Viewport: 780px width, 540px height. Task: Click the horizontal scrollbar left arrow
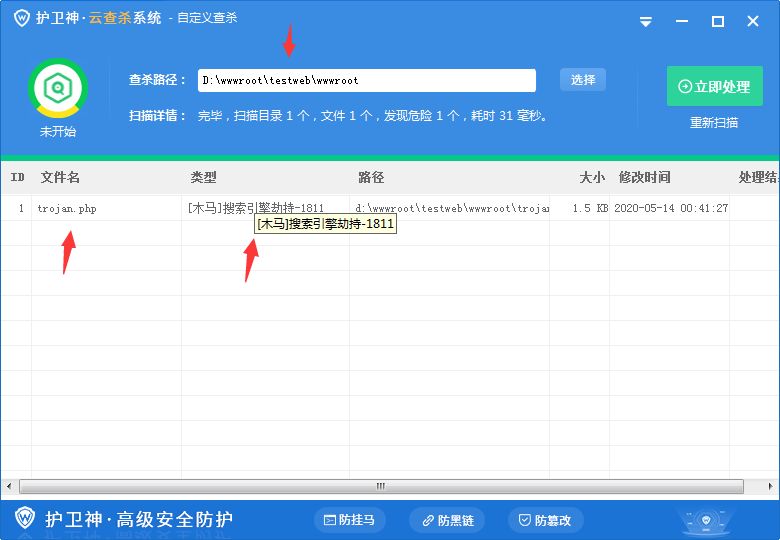(x=9, y=486)
